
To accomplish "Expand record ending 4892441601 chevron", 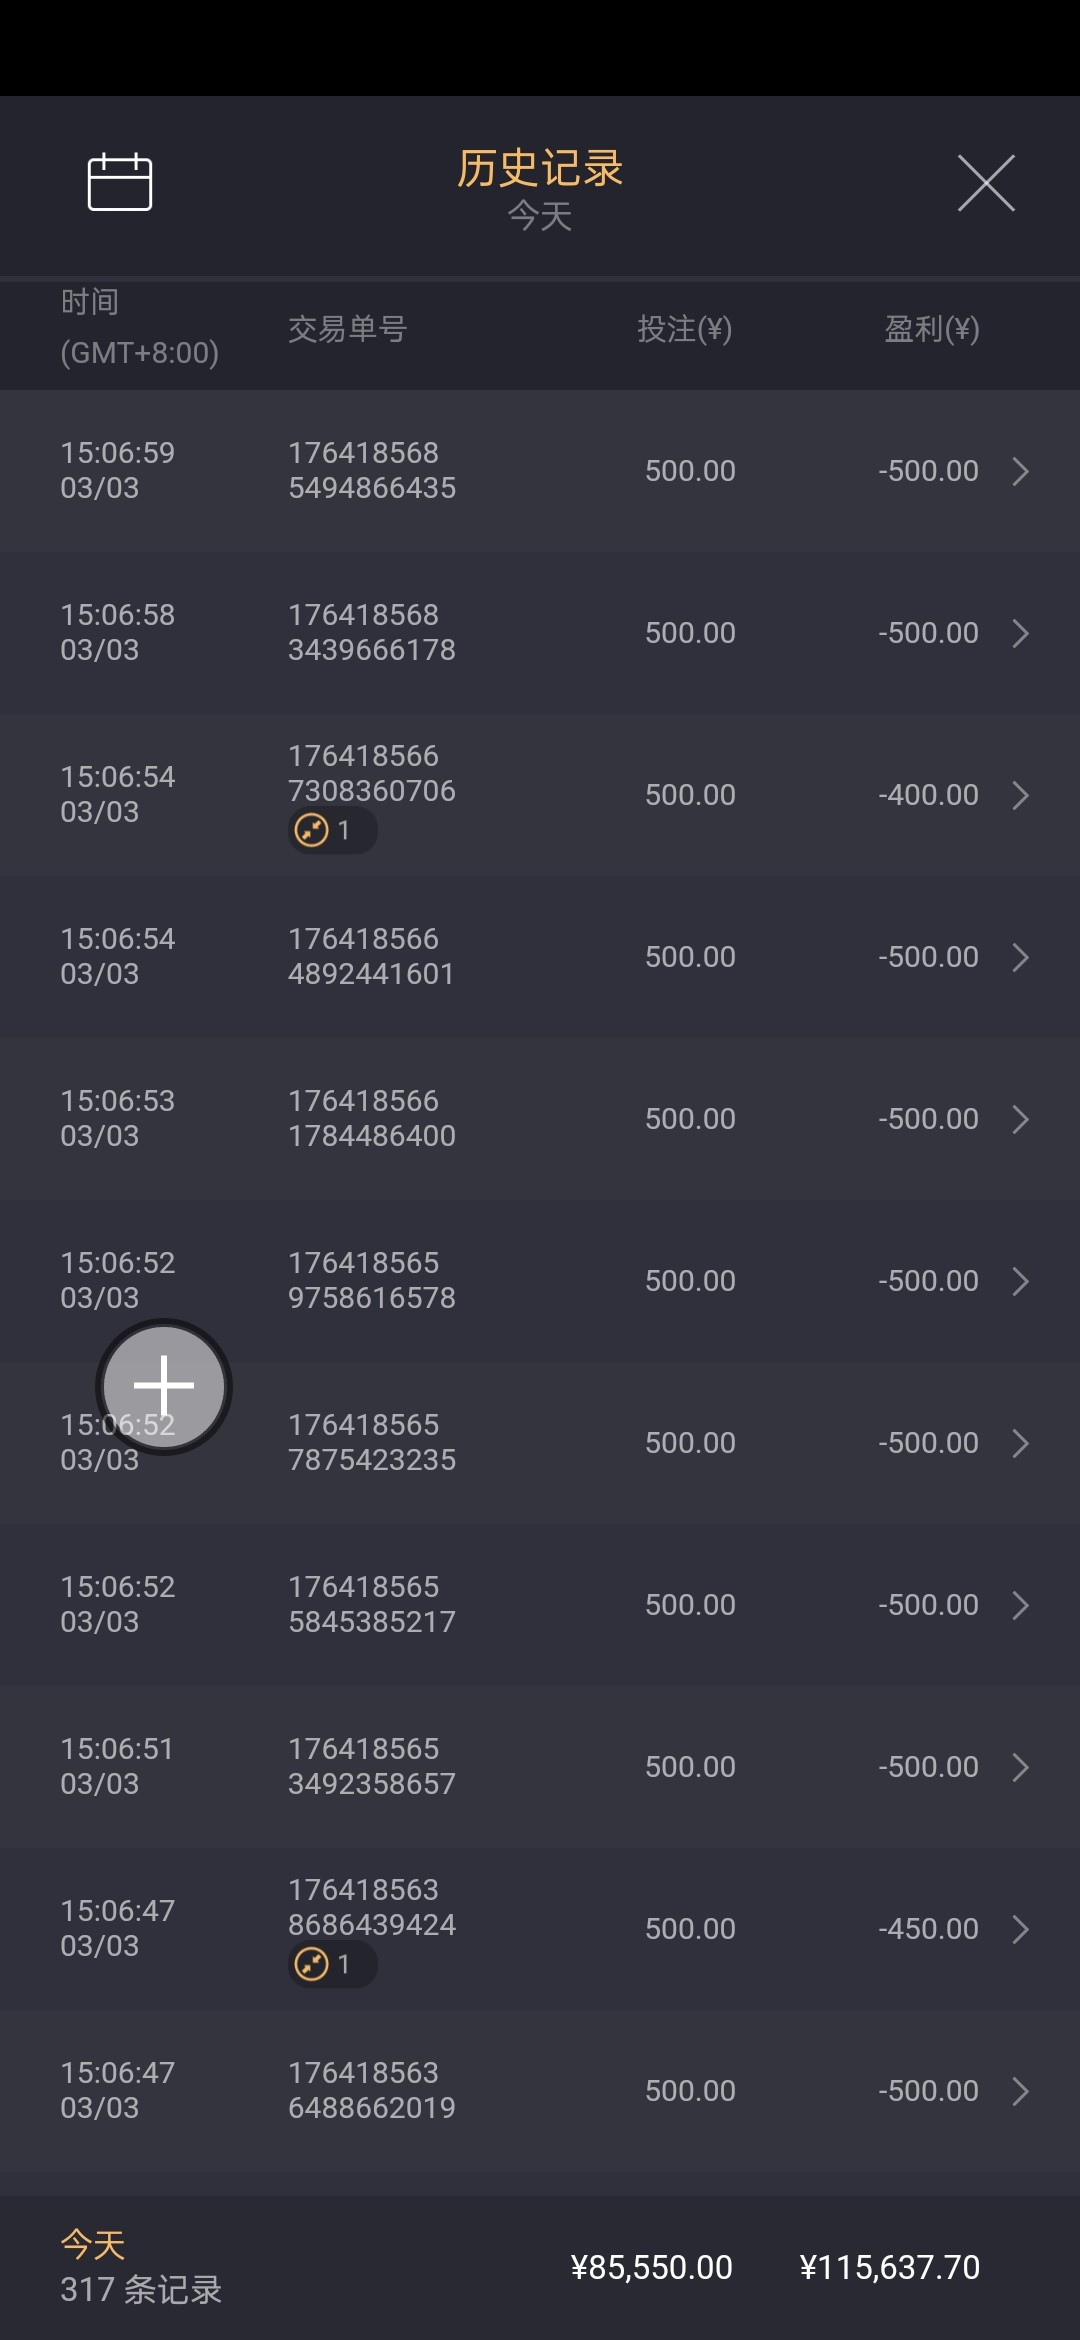I will 1020,957.
